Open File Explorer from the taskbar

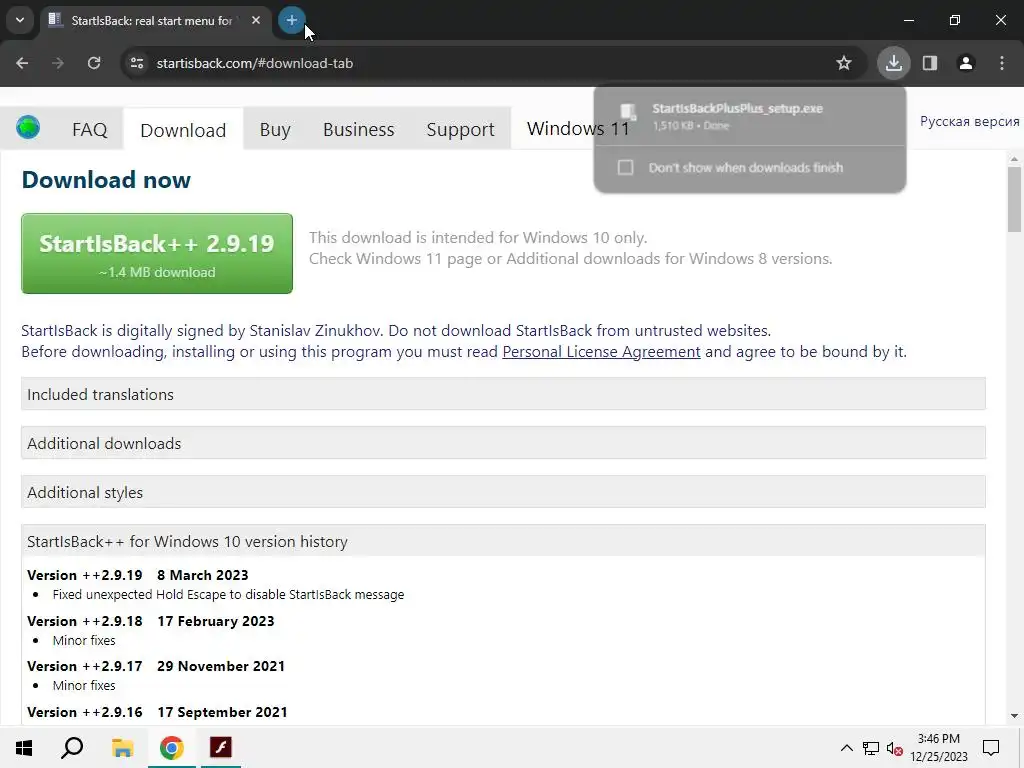[122, 747]
